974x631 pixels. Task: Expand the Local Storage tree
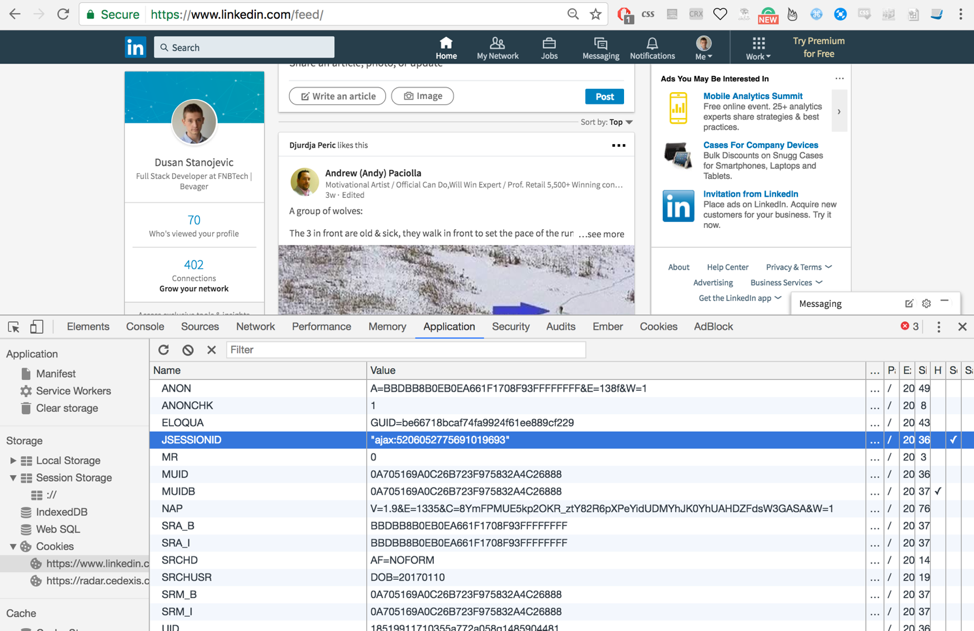pyautogui.click(x=13, y=461)
